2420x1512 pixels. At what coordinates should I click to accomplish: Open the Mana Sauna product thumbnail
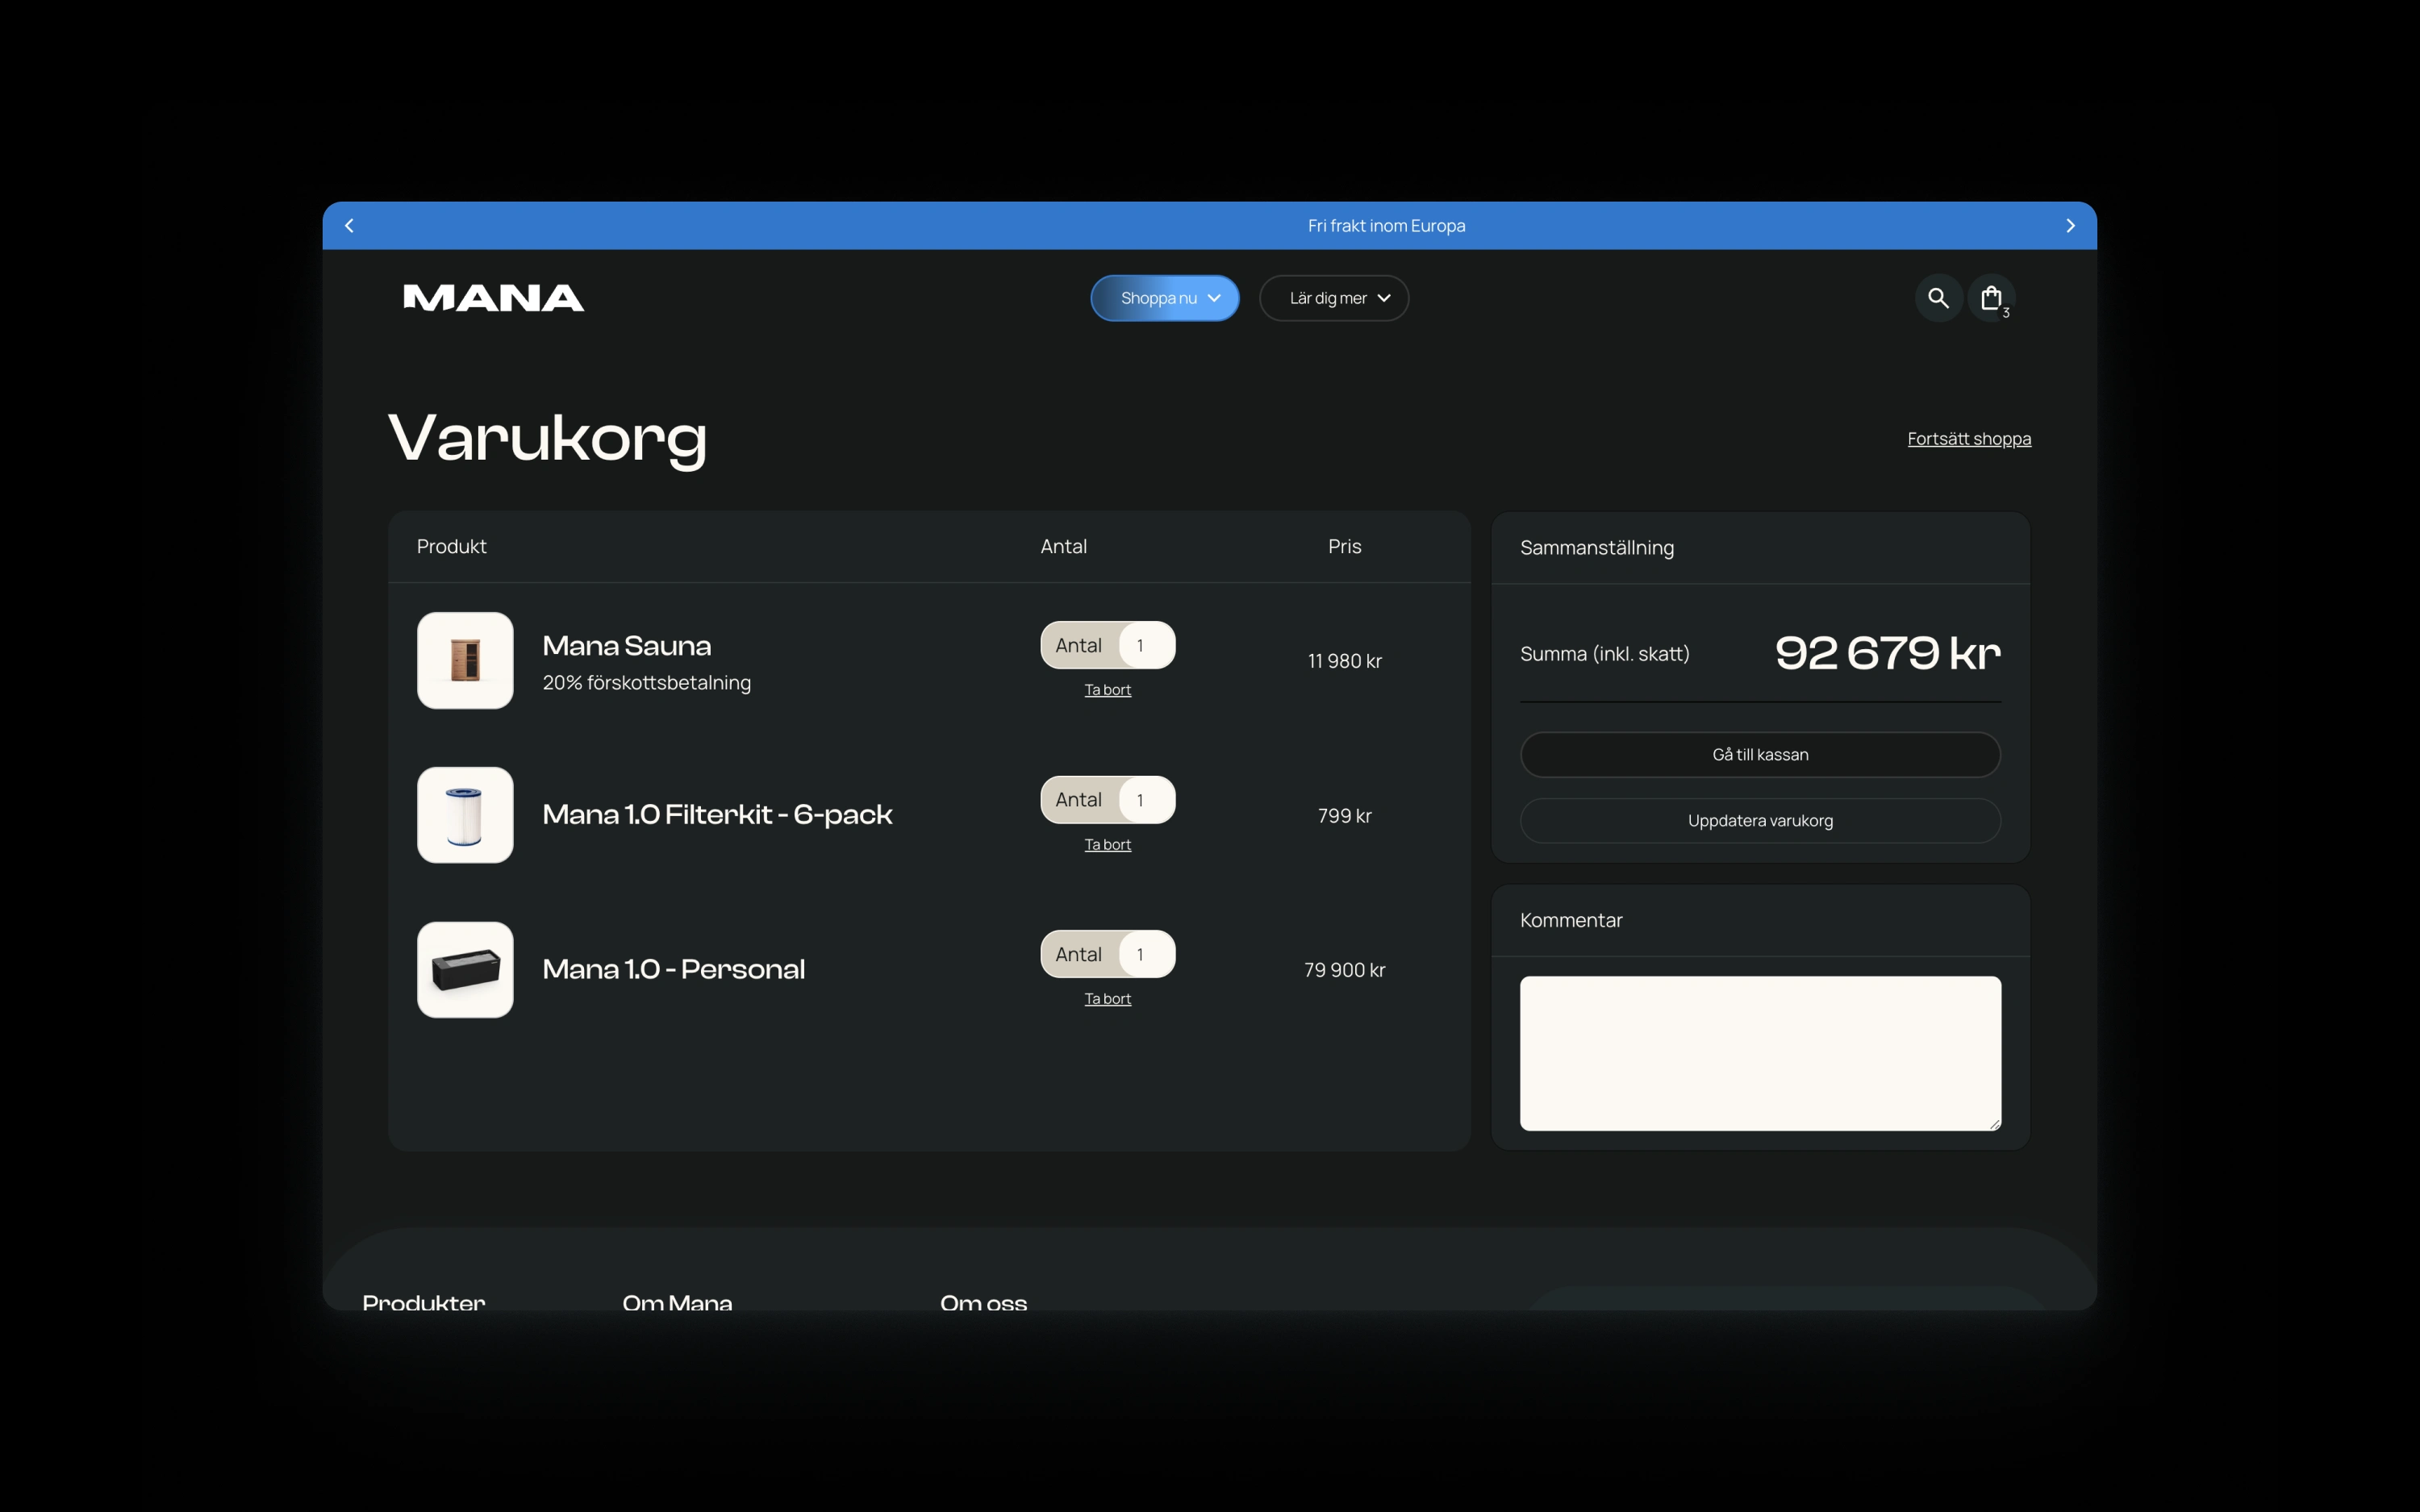click(x=465, y=661)
